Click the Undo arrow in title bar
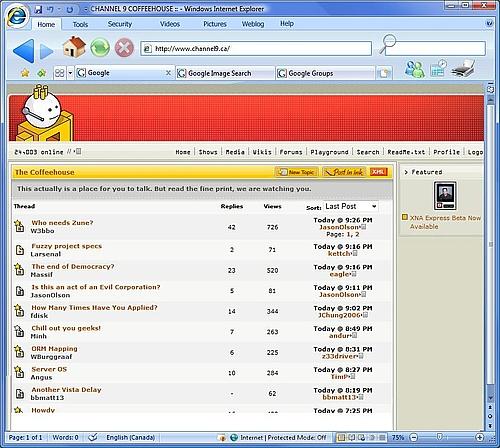 point(51,9)
